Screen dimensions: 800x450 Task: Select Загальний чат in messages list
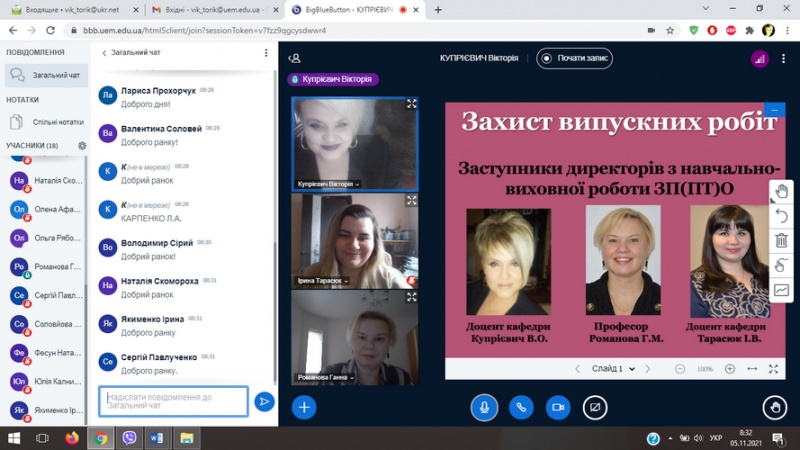pos(46,75)
